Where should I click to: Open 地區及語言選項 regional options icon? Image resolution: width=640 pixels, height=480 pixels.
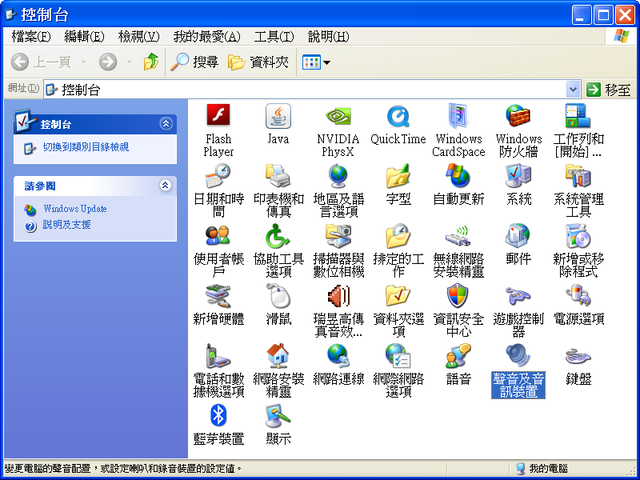(338, 176)
